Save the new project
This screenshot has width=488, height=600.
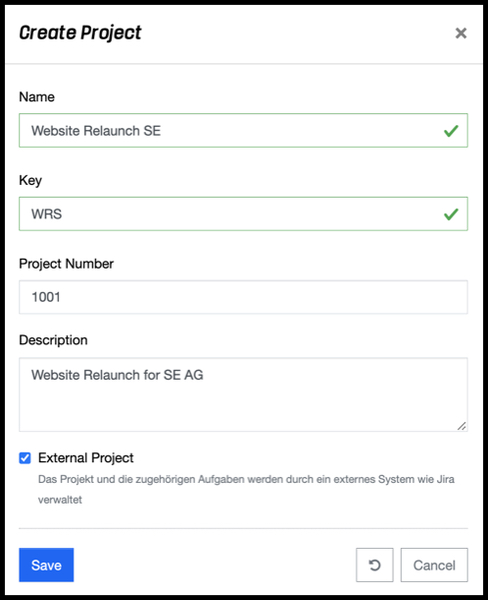pyautogui.click(x=46, y=565)
